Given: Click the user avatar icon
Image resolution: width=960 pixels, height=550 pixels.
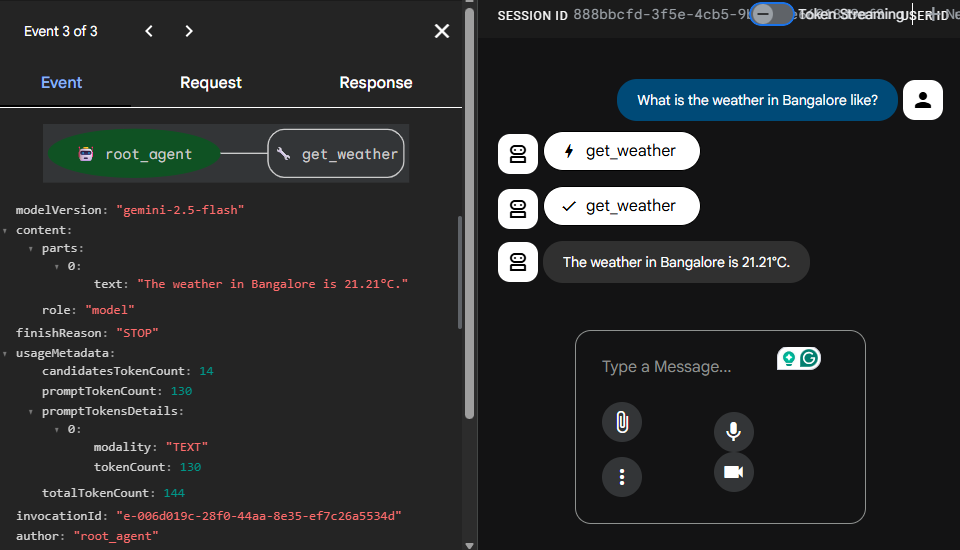Looking at the screenshot, I should pos(922,100).
